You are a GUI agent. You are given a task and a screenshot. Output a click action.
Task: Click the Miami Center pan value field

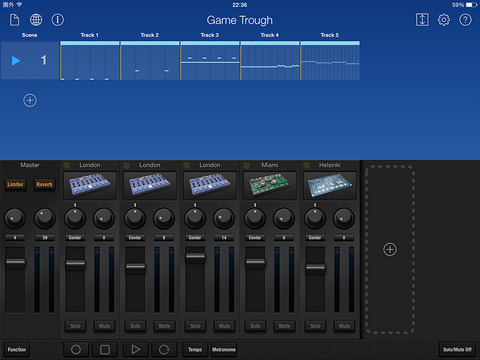(255, 238)
